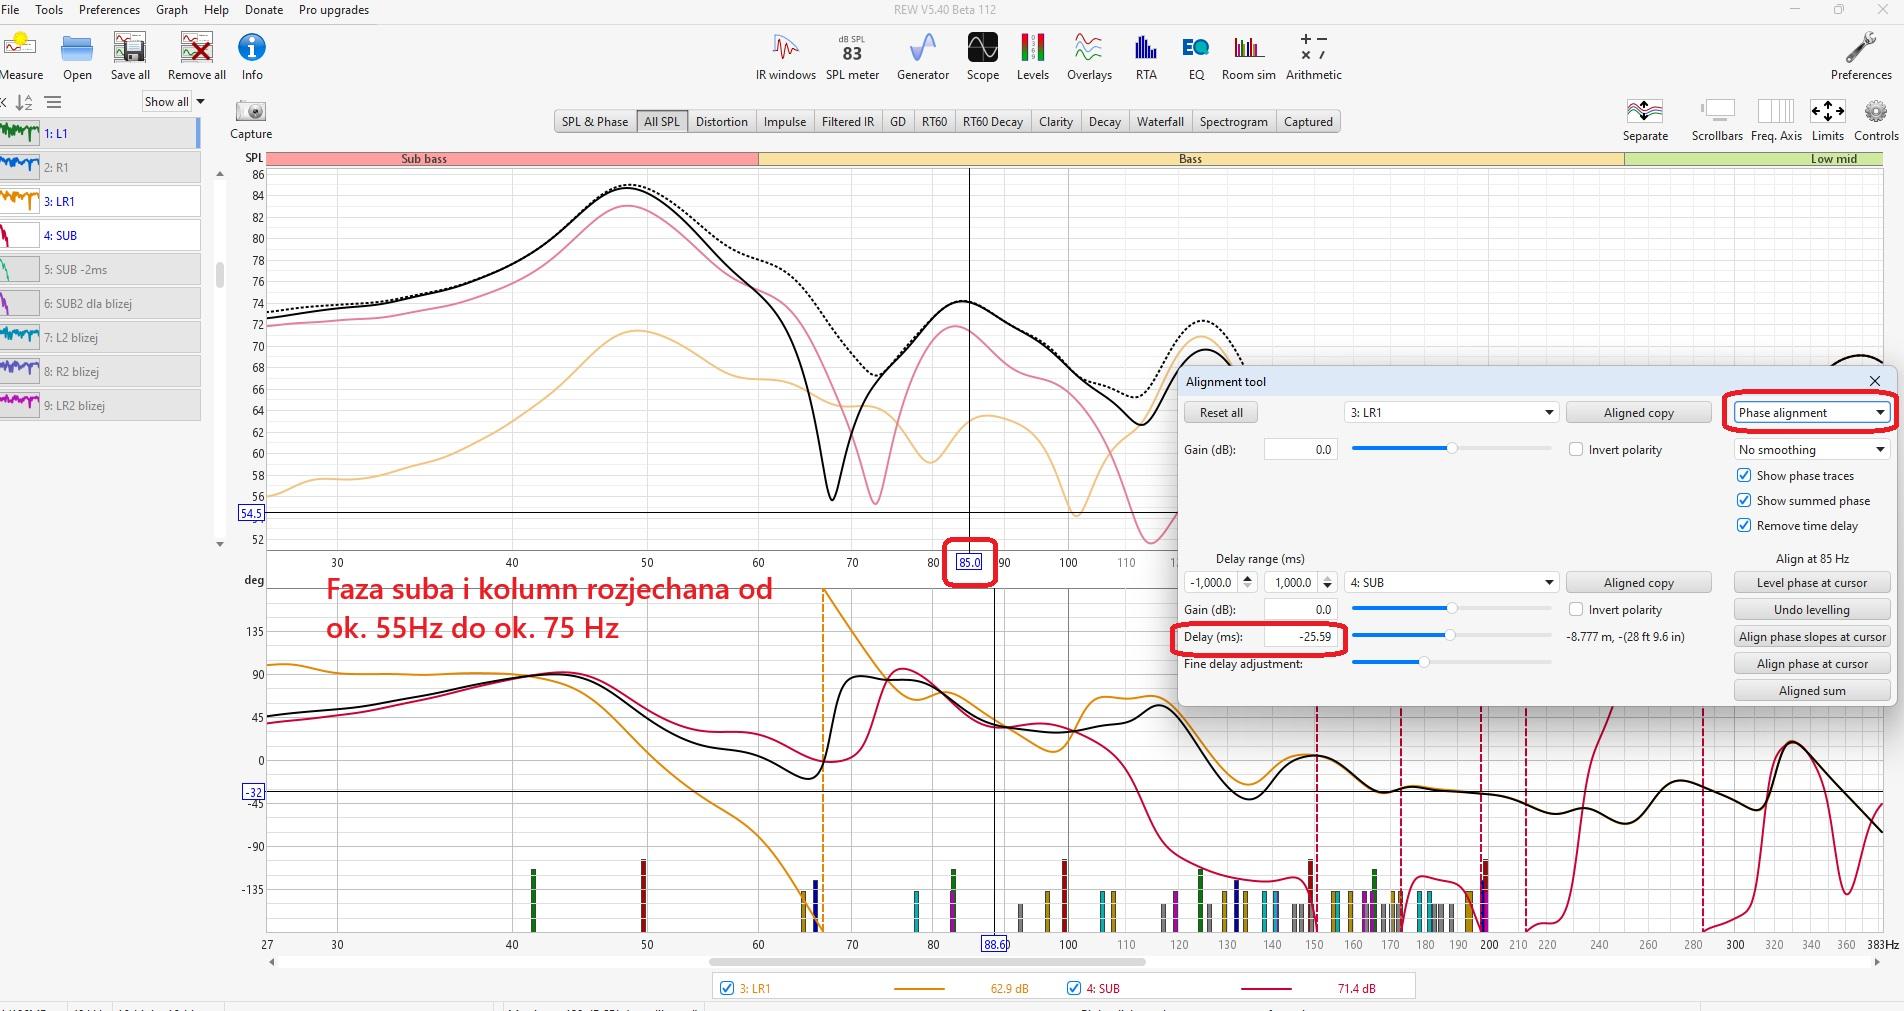Expand the Phase alignment mode dropdown
This screenshot has width=1904, height=1011.
click(1811, 413)
